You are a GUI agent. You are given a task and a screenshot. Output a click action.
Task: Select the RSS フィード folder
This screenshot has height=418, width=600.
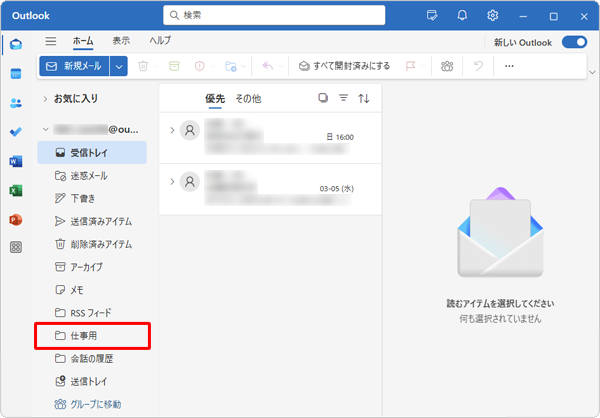point(92,313)
